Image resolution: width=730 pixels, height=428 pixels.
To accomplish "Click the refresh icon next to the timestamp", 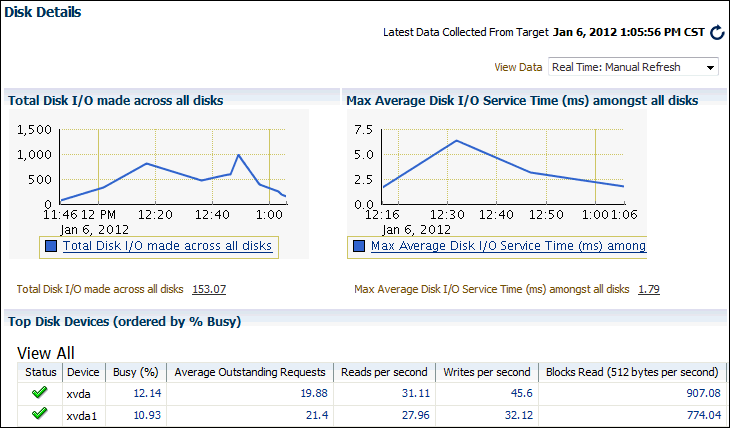I will 716,33.
